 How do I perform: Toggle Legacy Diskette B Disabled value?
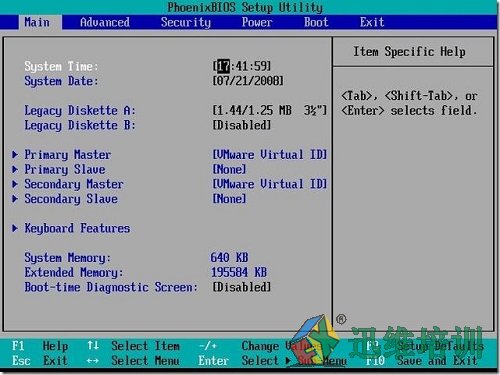[242, 125]
